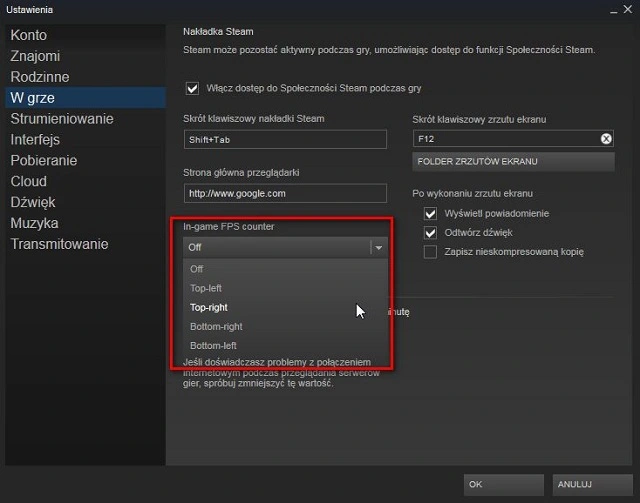This screenshot has height=503, width=640.
Task: Select Top-right in FPS counter list
Action: [x=209, y=307]
